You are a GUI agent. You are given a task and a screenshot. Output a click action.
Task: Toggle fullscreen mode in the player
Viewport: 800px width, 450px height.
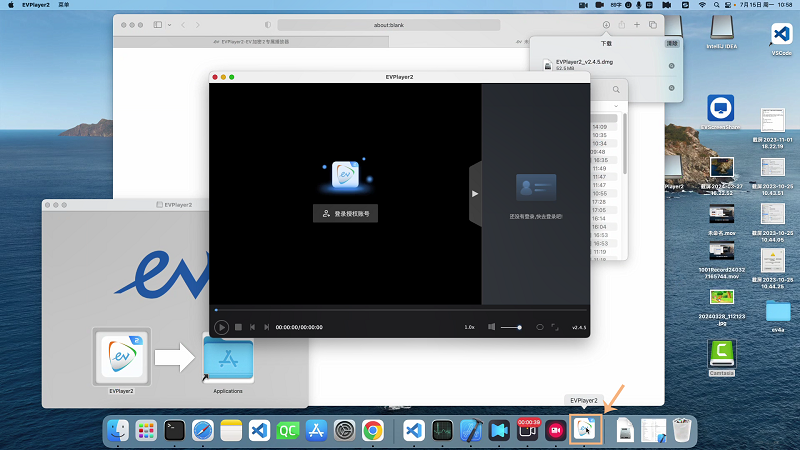click(555, 327)
